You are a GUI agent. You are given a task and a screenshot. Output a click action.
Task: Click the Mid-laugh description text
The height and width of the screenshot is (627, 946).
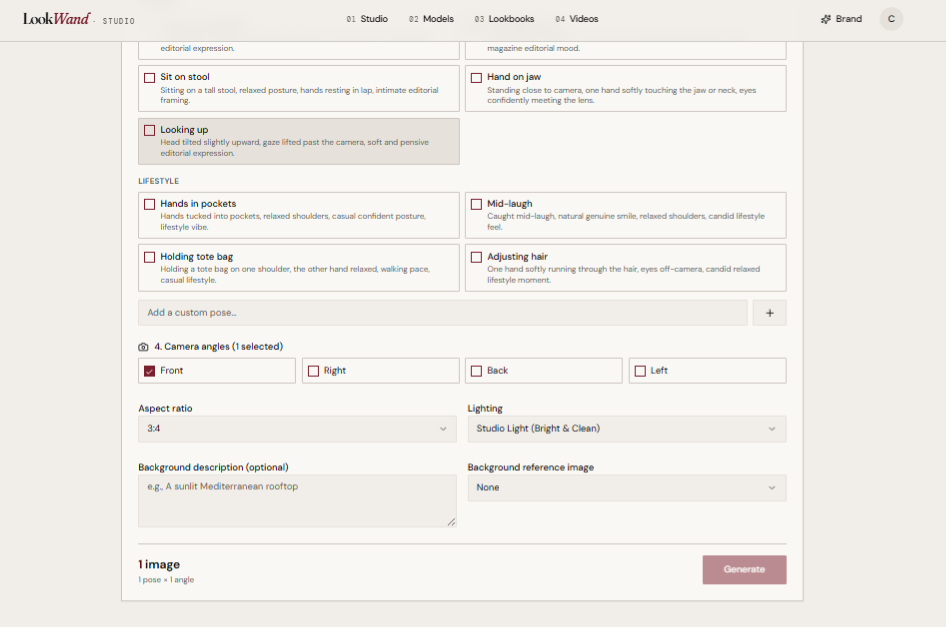point(626,221)
